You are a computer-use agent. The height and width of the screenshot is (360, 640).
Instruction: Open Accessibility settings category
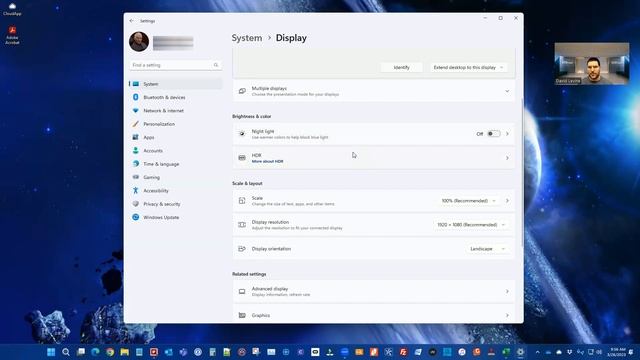(x=176, y=191)
